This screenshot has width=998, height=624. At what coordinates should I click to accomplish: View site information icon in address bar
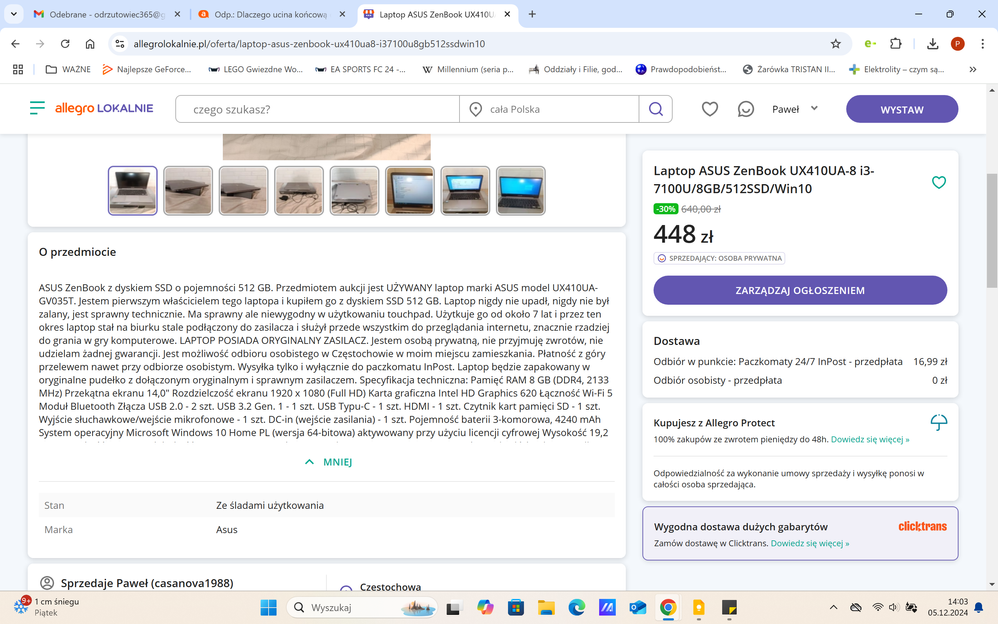[x=120, y=43]
